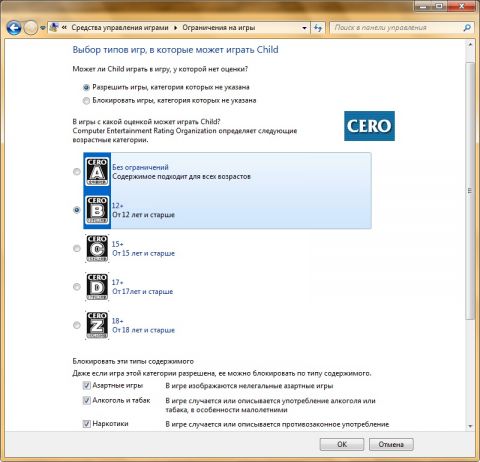Click the От 12 лет и старше text
The image size is (480, 462).
143,215
